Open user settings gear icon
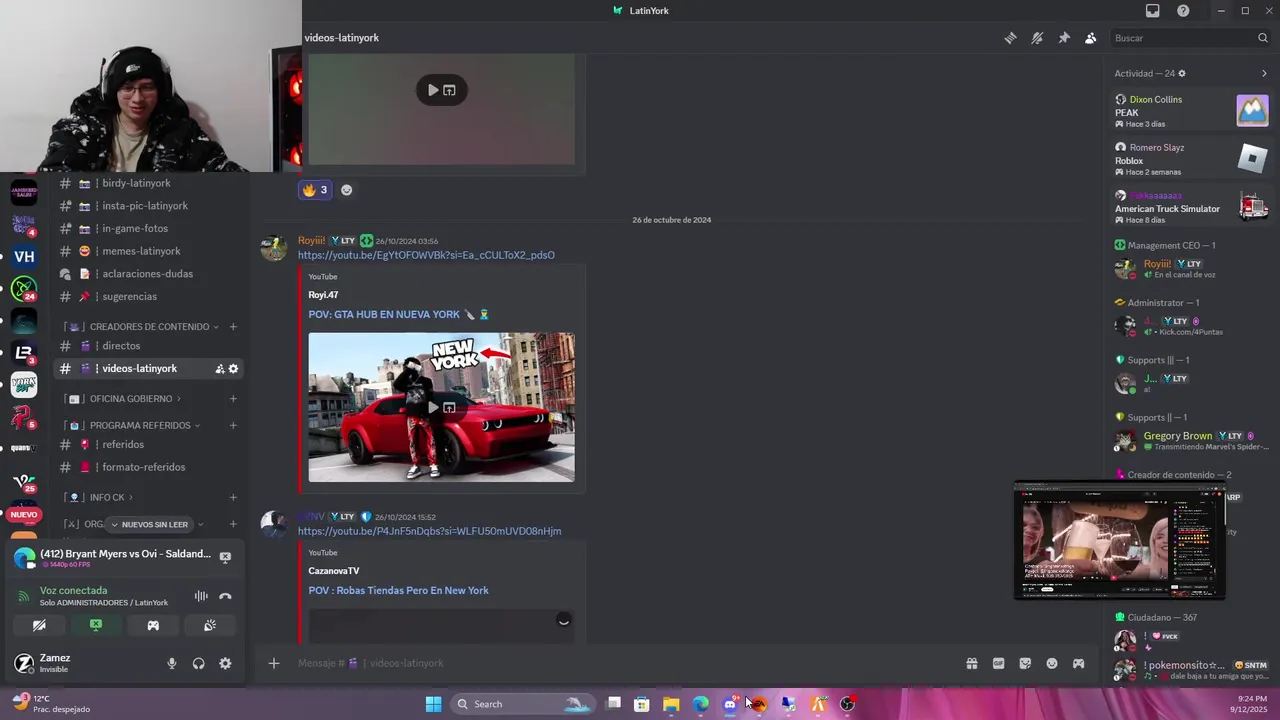The height and width of the screenshot is (720, 1280). pyautogui.click(x=225, y=663)
